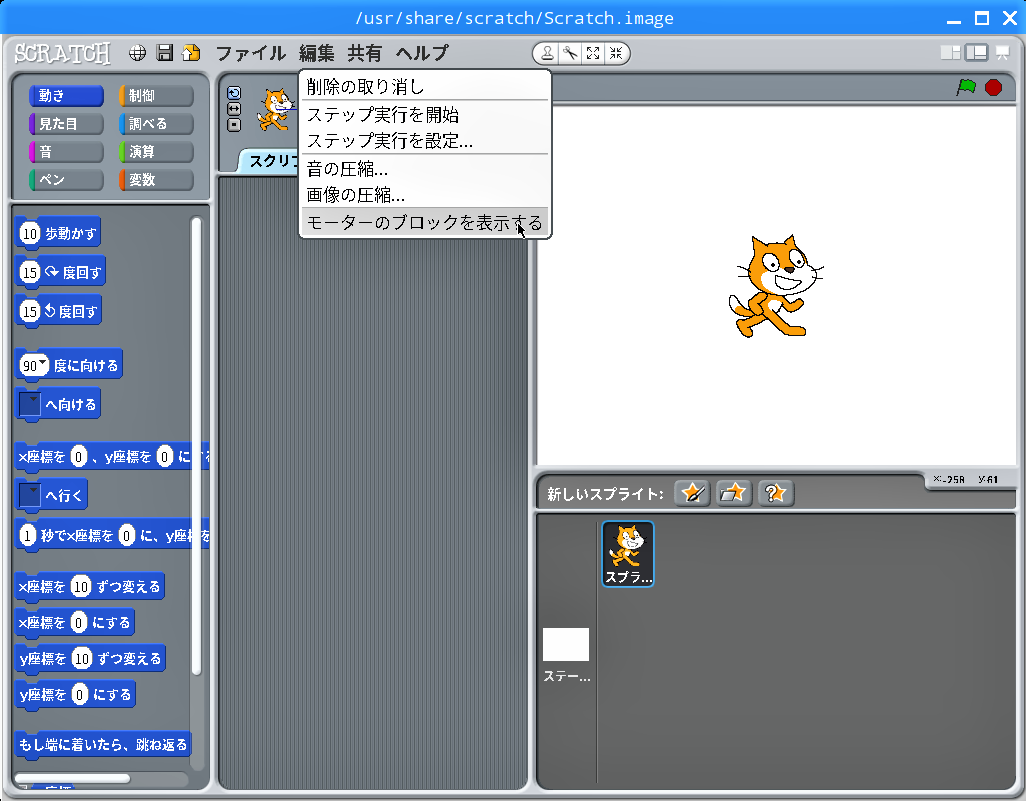Viewport: 1026px width, 801px height.
Task: Click the 度に向ける block label
Action: pyautogui.click(x=86, y=365)
